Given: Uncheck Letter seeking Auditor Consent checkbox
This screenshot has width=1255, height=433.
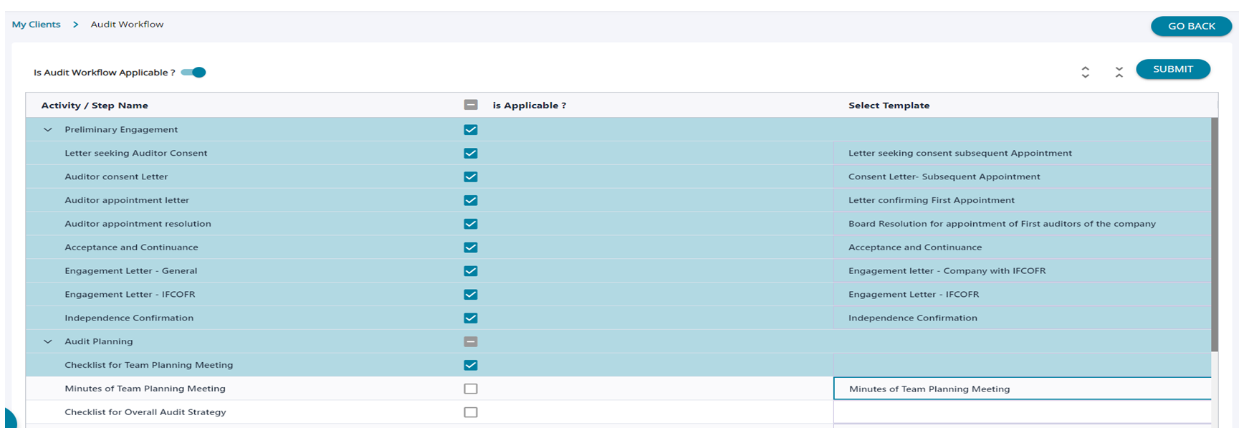Looking at the screenshot, I should 471,153.
